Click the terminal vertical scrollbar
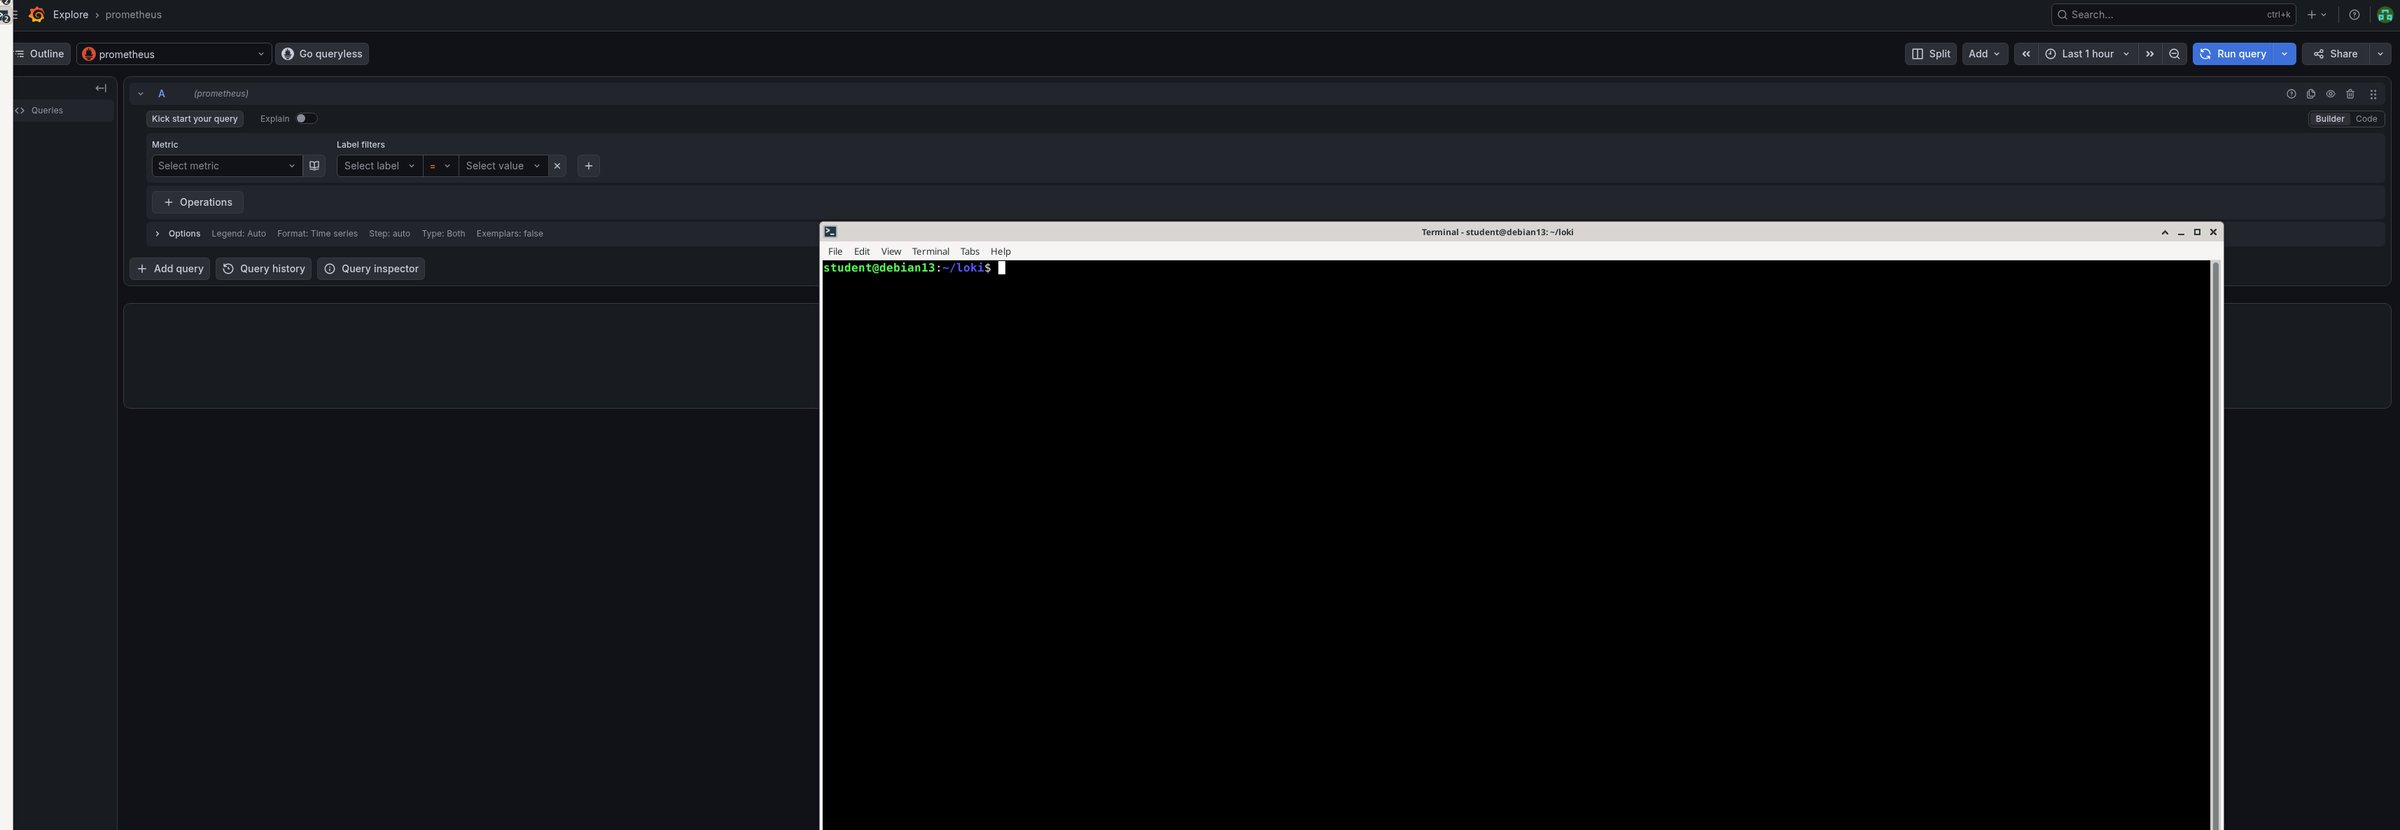Viewport: 2400px width, 830px height. tap(2216, 545)
